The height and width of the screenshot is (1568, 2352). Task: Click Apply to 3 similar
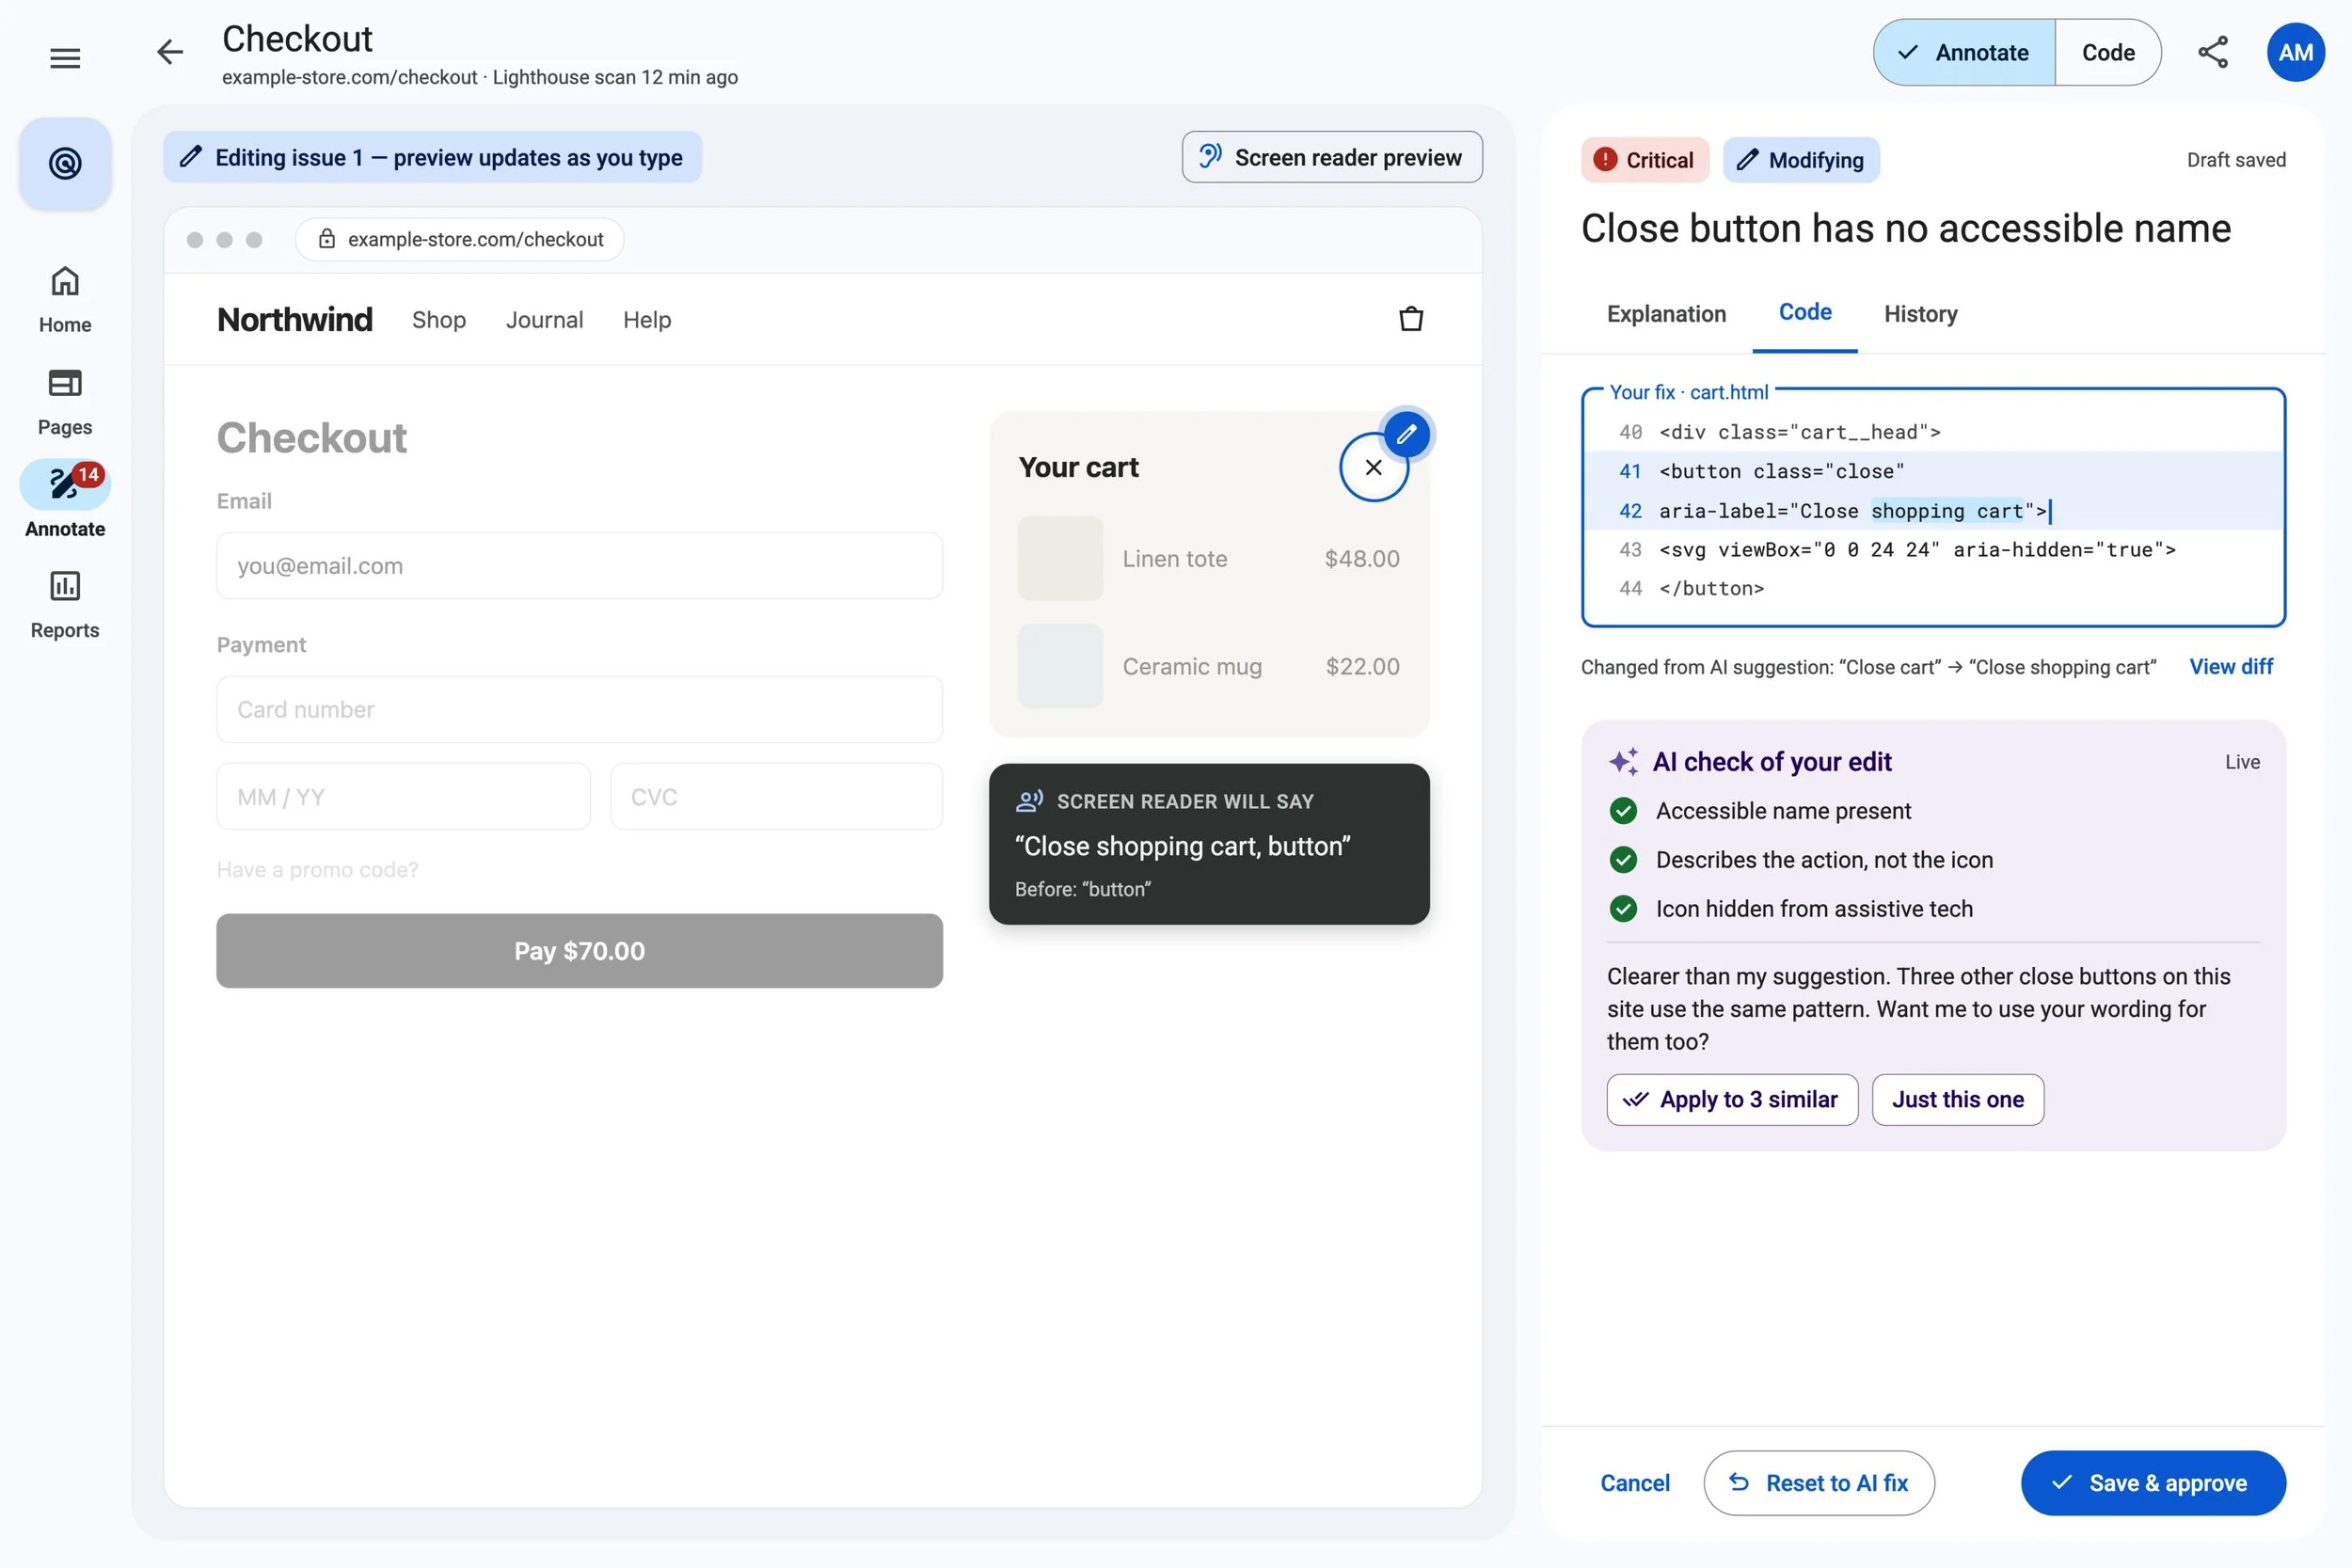[1732, 1099]
